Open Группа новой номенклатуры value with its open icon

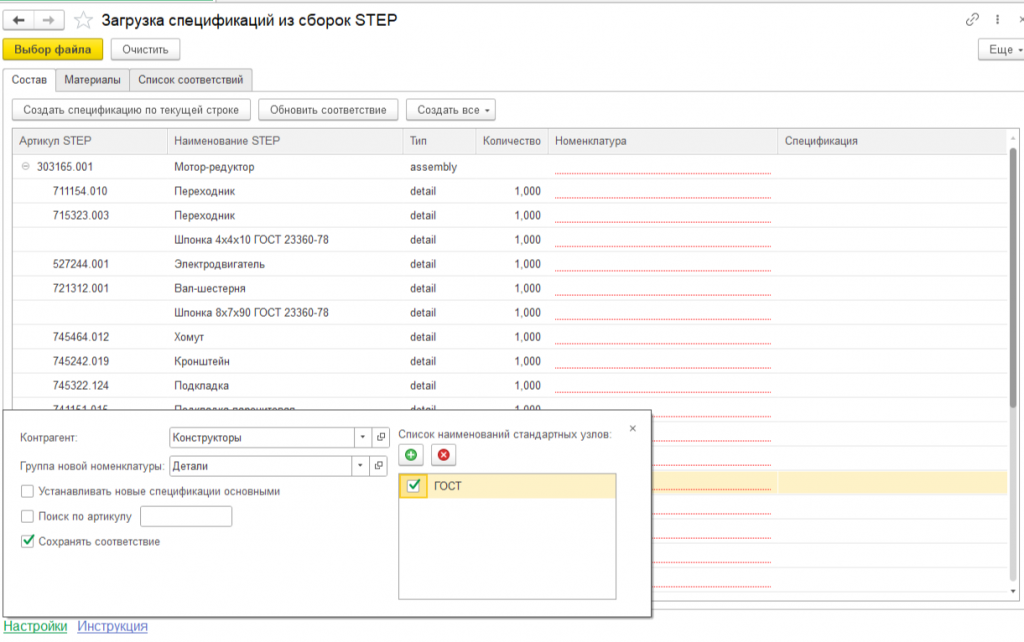pyautogui.click(x=378, y=466)
